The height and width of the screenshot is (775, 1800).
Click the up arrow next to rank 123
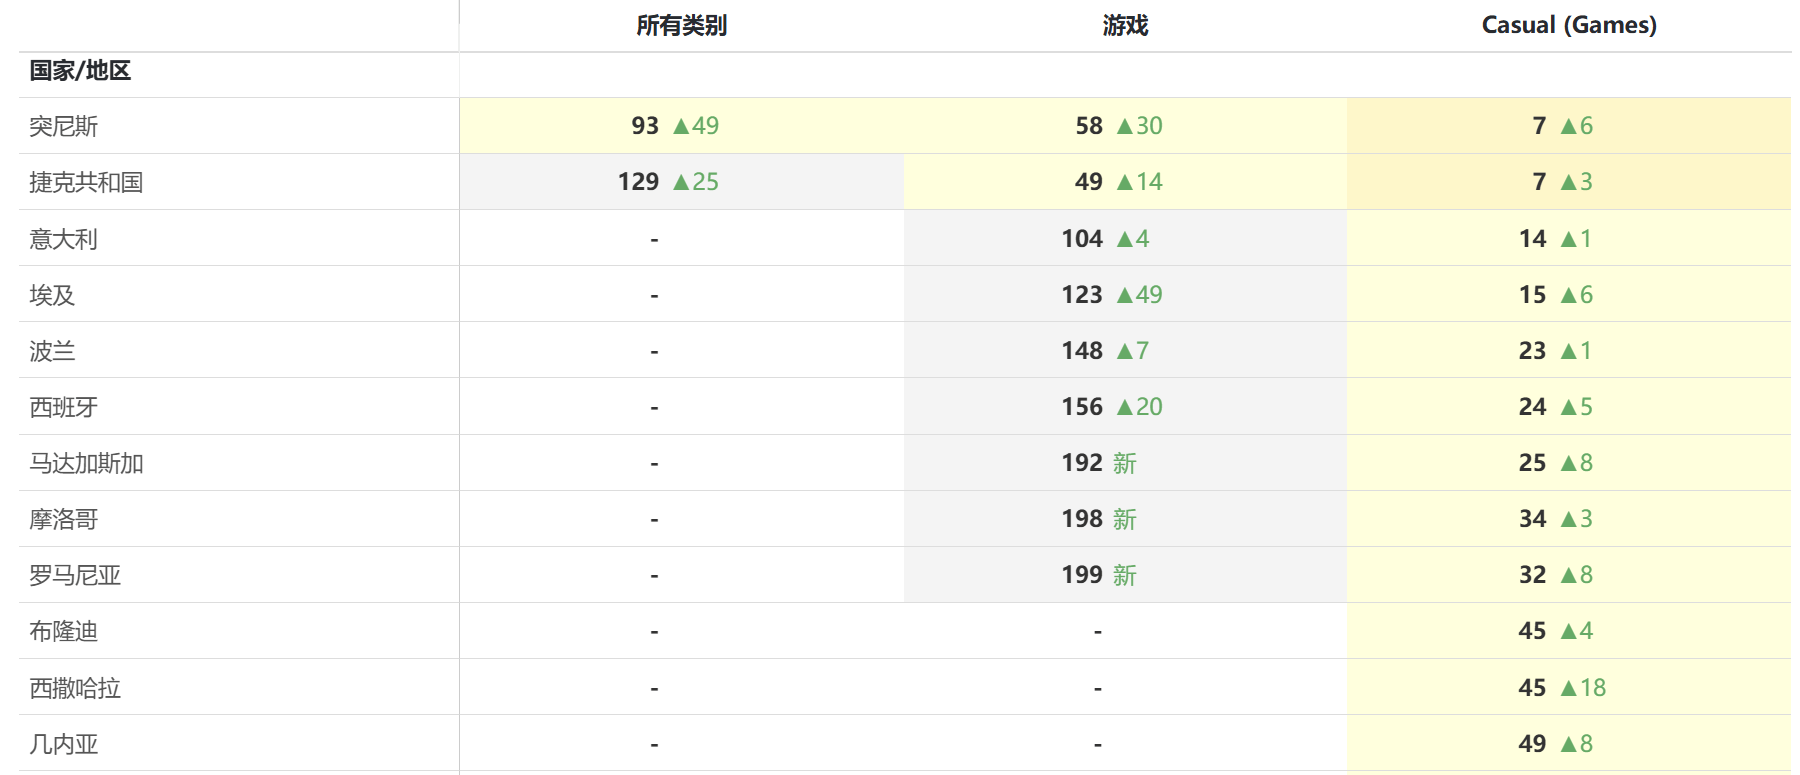(1125, 295)
